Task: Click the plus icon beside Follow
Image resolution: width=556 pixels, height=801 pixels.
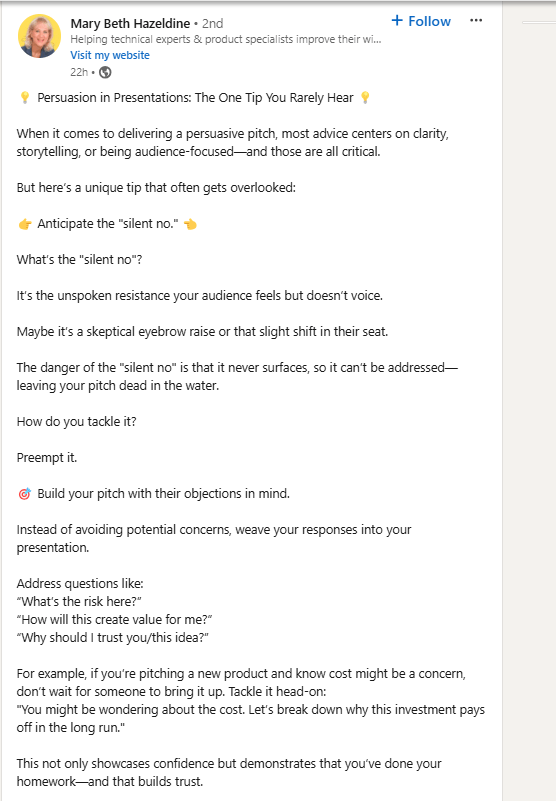Action: click(397, 20)
